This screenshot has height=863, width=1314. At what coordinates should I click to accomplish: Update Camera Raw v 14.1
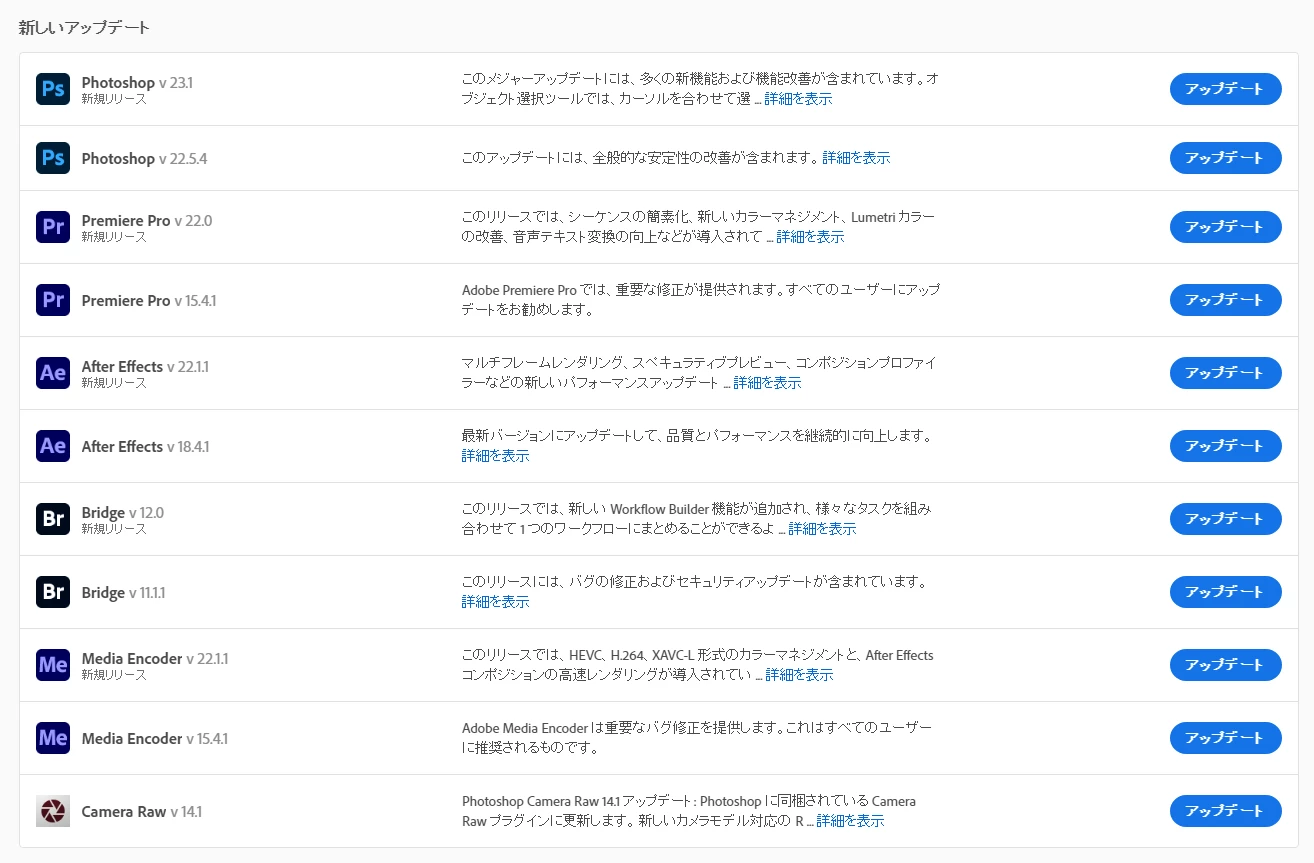coord(1225,811)
